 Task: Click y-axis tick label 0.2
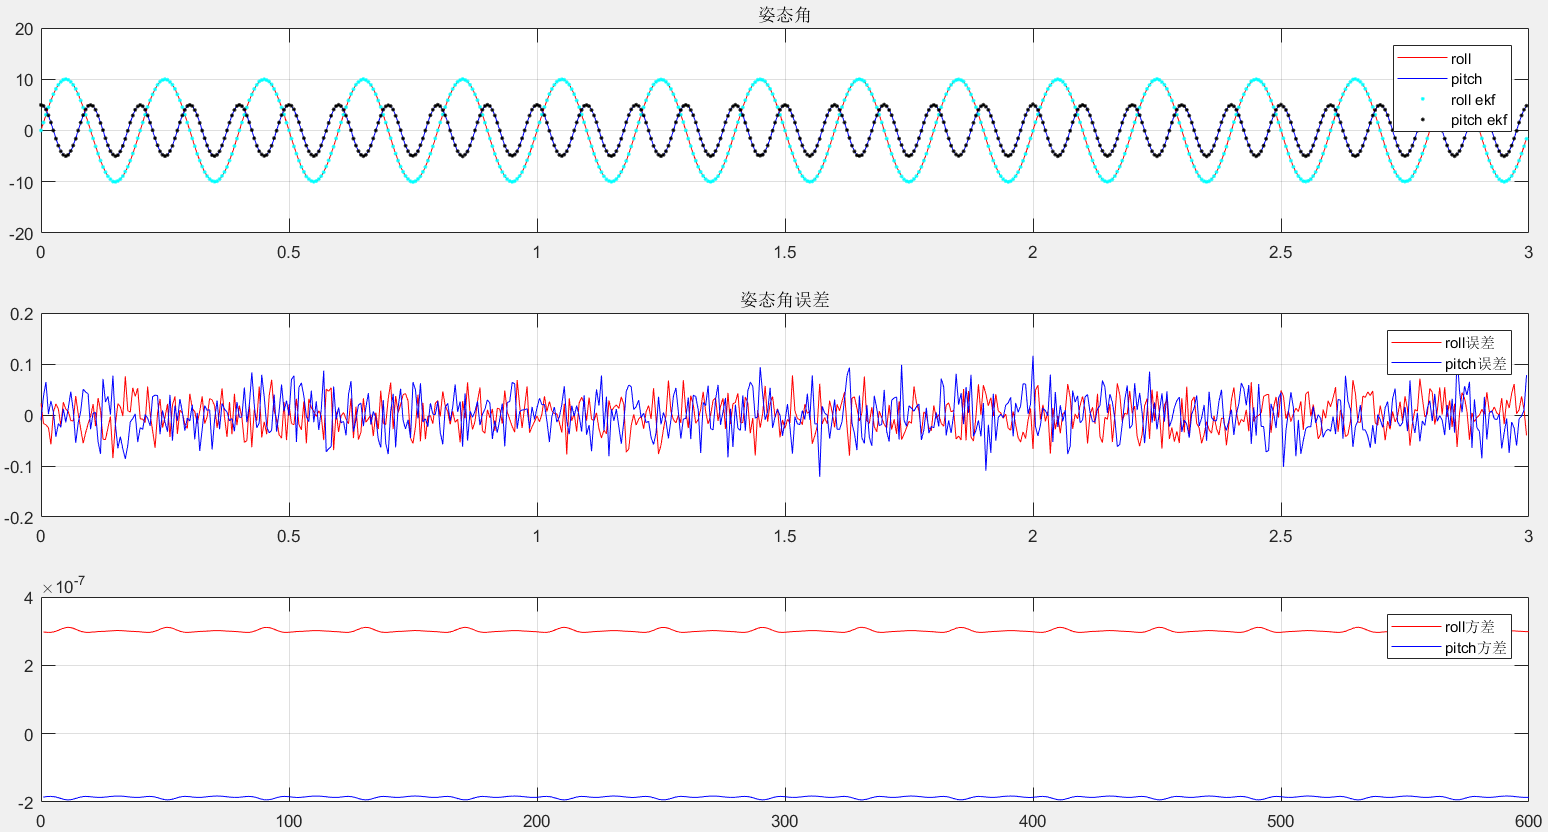22,314
